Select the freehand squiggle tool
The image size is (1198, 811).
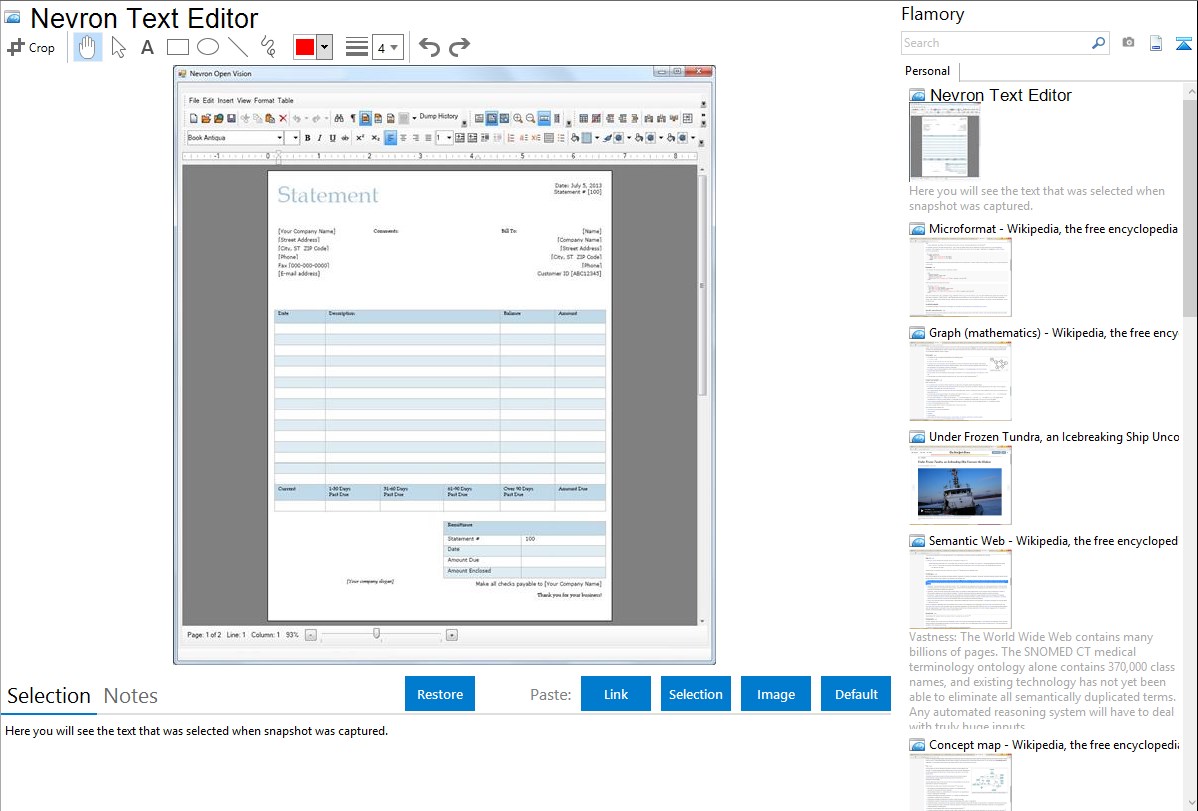(268, 47)
